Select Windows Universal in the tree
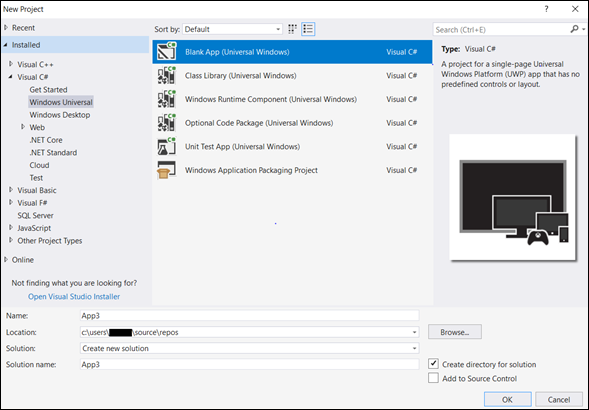Screen dimensions: 589x410 tap(61, 102)
